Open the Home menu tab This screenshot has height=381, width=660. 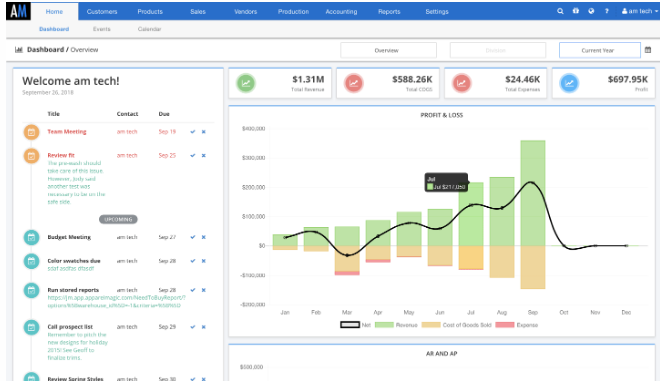(54, 11)
